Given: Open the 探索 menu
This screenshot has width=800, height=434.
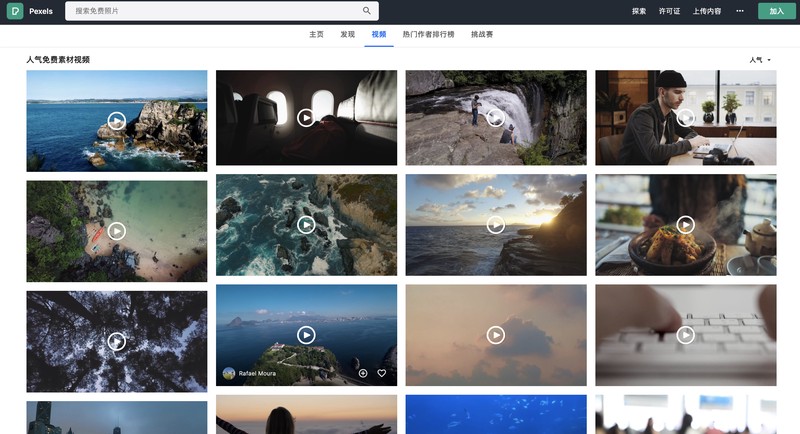Looking at the screenshot, I should coord(639,11).
